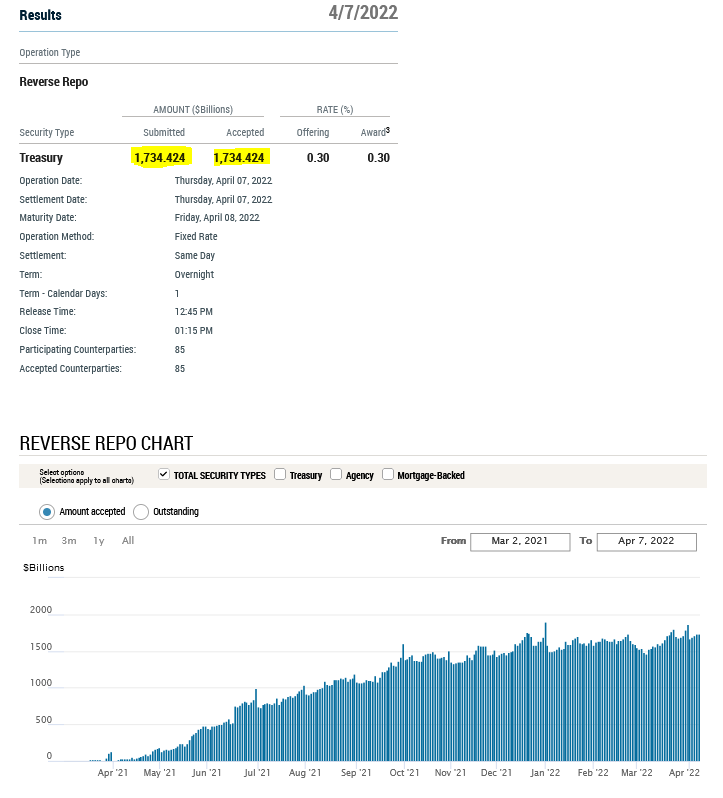Click the Accepted Counterparties value 85

(180, 368)
